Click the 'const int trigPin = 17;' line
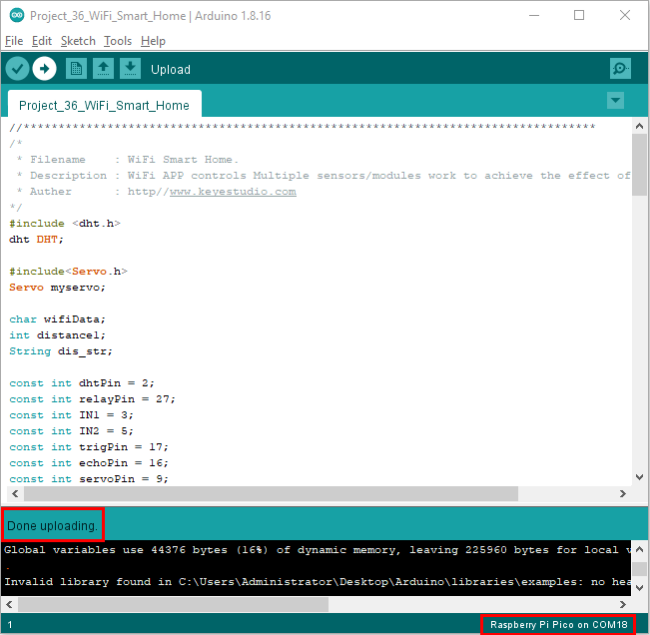 coord(89,447)
